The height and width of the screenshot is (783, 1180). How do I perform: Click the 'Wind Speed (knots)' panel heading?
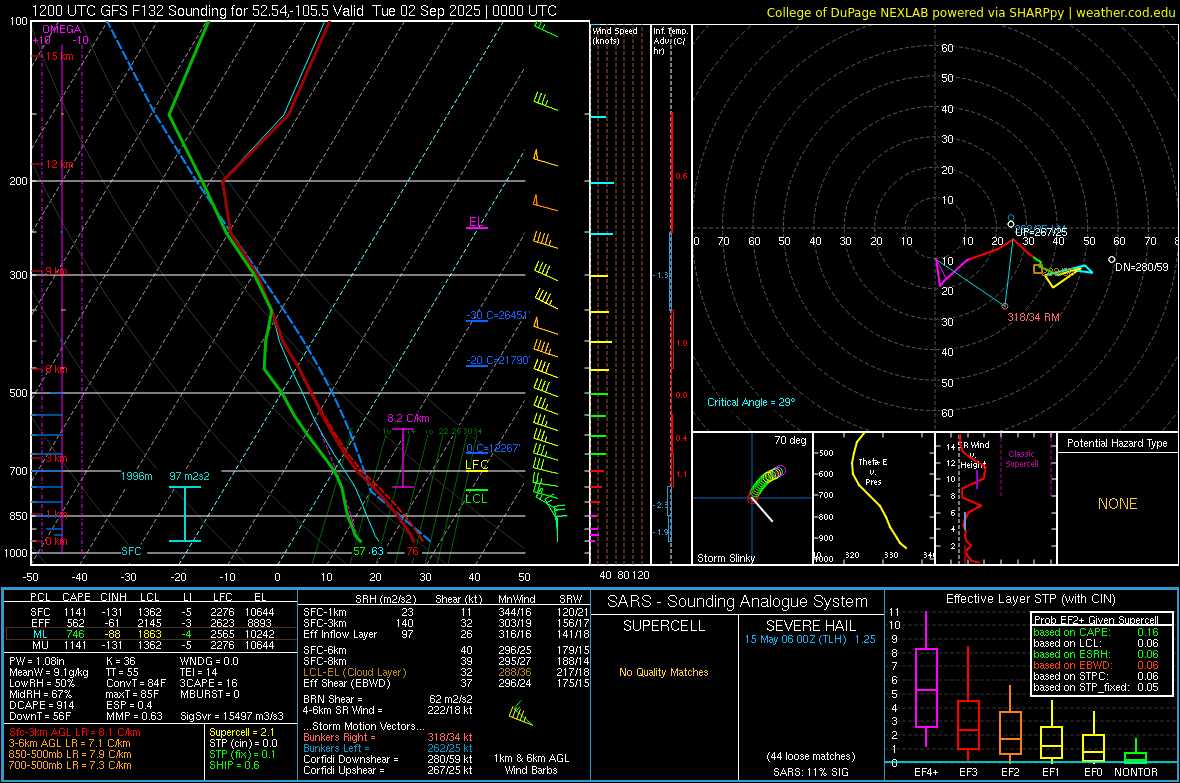614,35
